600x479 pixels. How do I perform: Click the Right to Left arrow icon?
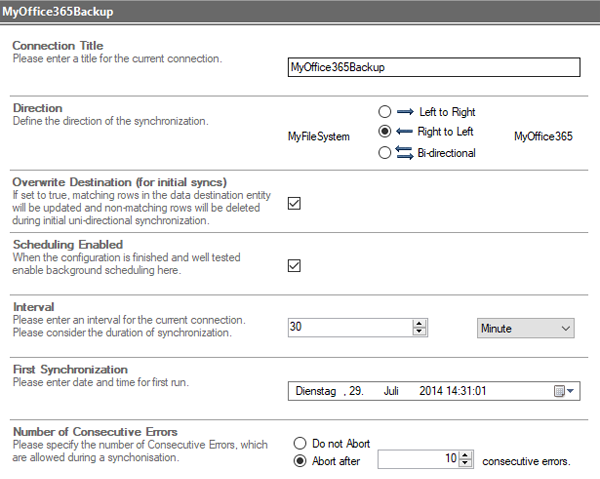pyautogui.click(x=405, y=132)
